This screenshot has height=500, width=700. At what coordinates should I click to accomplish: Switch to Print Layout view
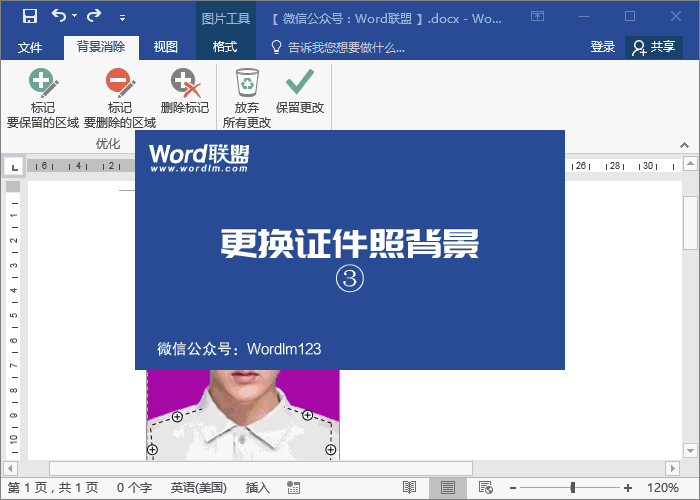point(448,488)
